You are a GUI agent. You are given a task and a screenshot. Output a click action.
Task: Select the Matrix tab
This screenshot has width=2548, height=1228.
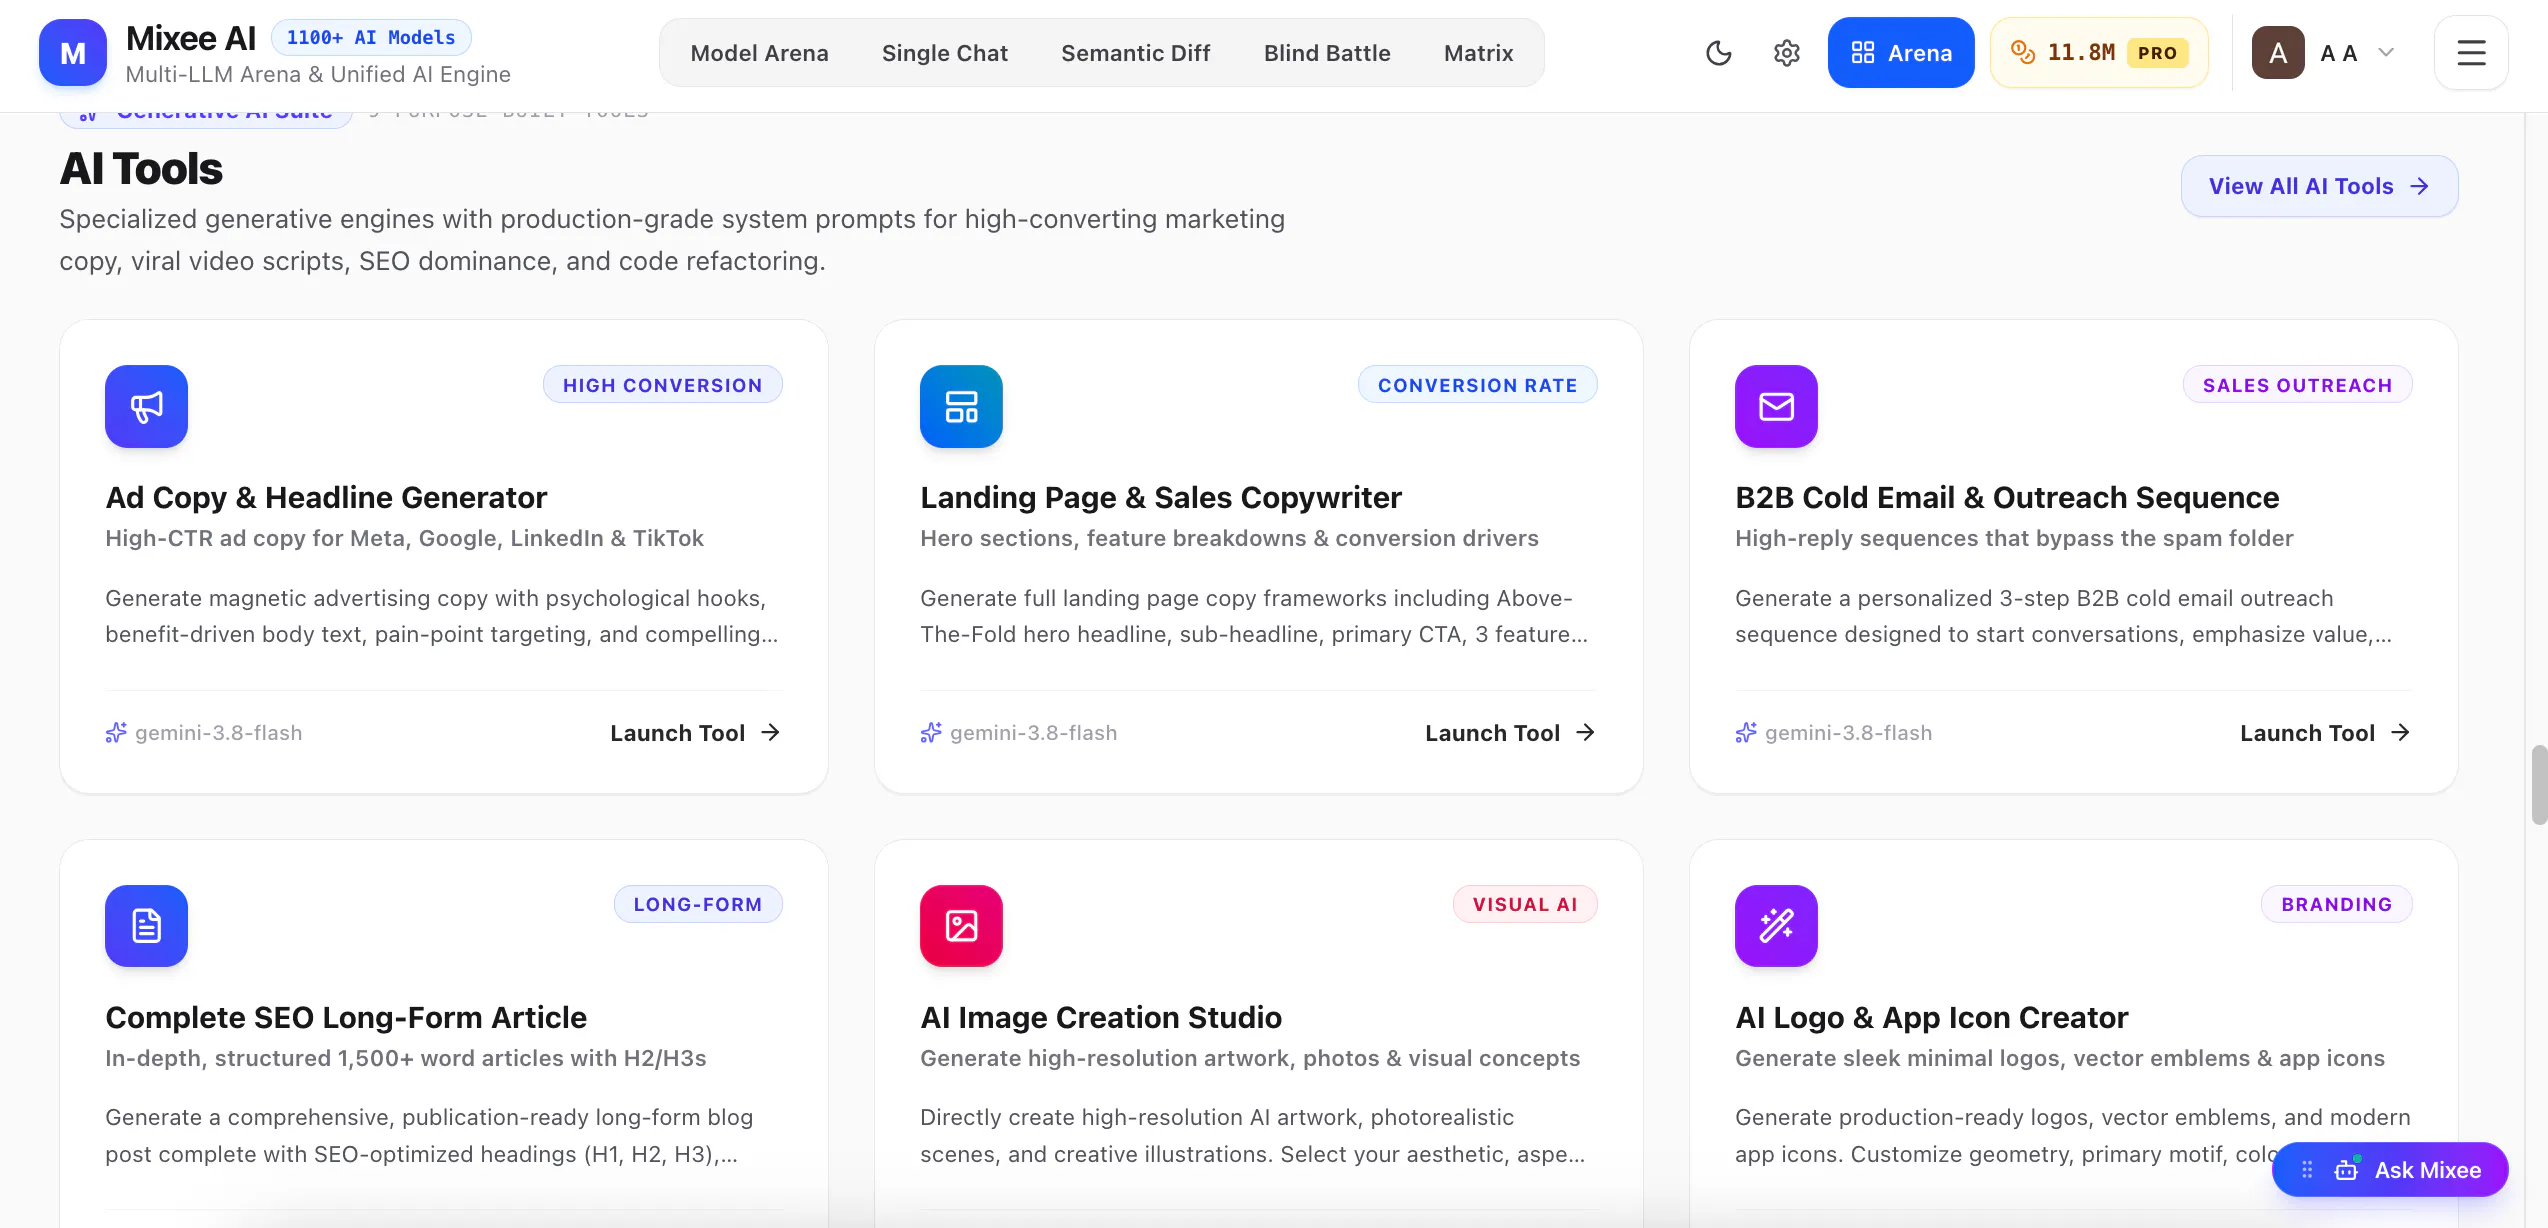point(1478,53)
